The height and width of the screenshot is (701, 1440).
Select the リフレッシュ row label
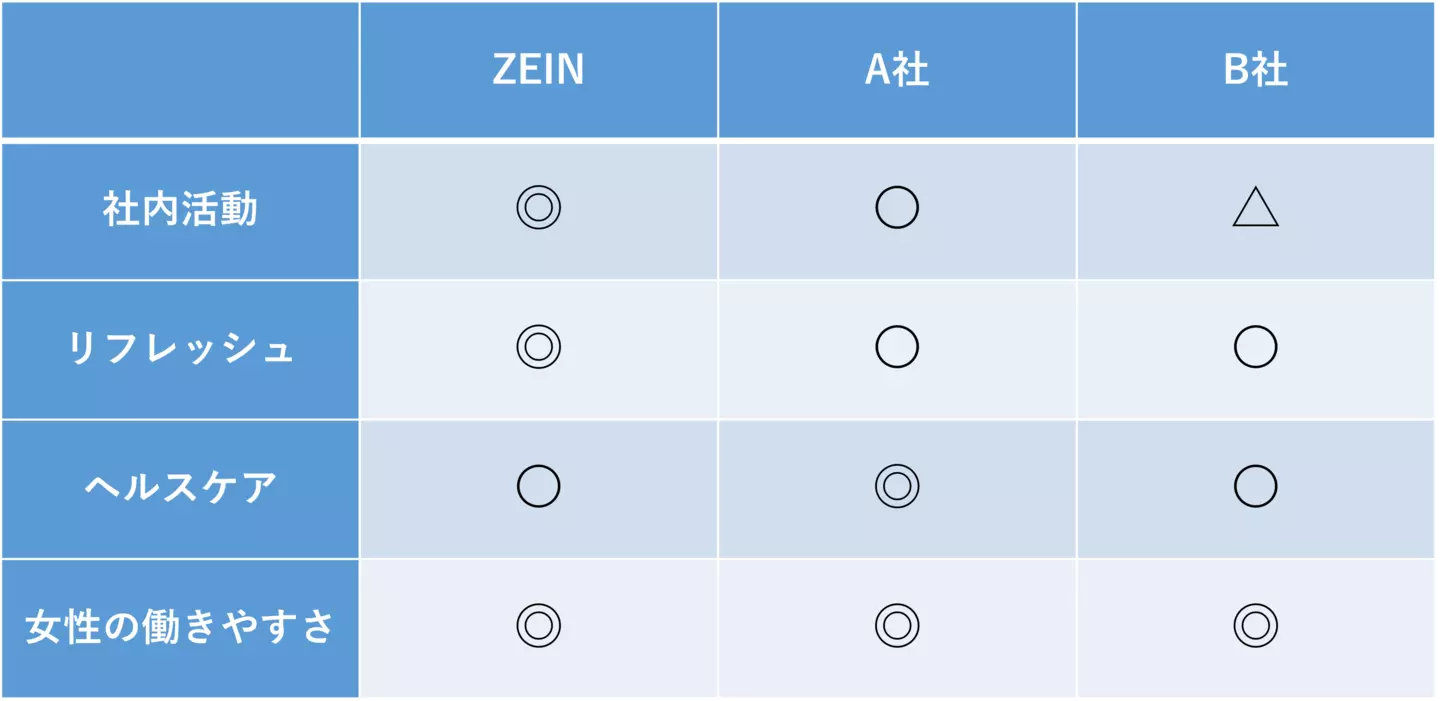[180, 349]
